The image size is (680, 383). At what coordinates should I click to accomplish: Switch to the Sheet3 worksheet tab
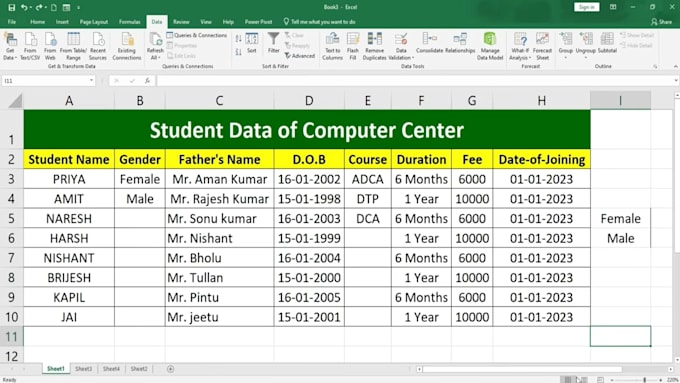click(x=83, y=369)
